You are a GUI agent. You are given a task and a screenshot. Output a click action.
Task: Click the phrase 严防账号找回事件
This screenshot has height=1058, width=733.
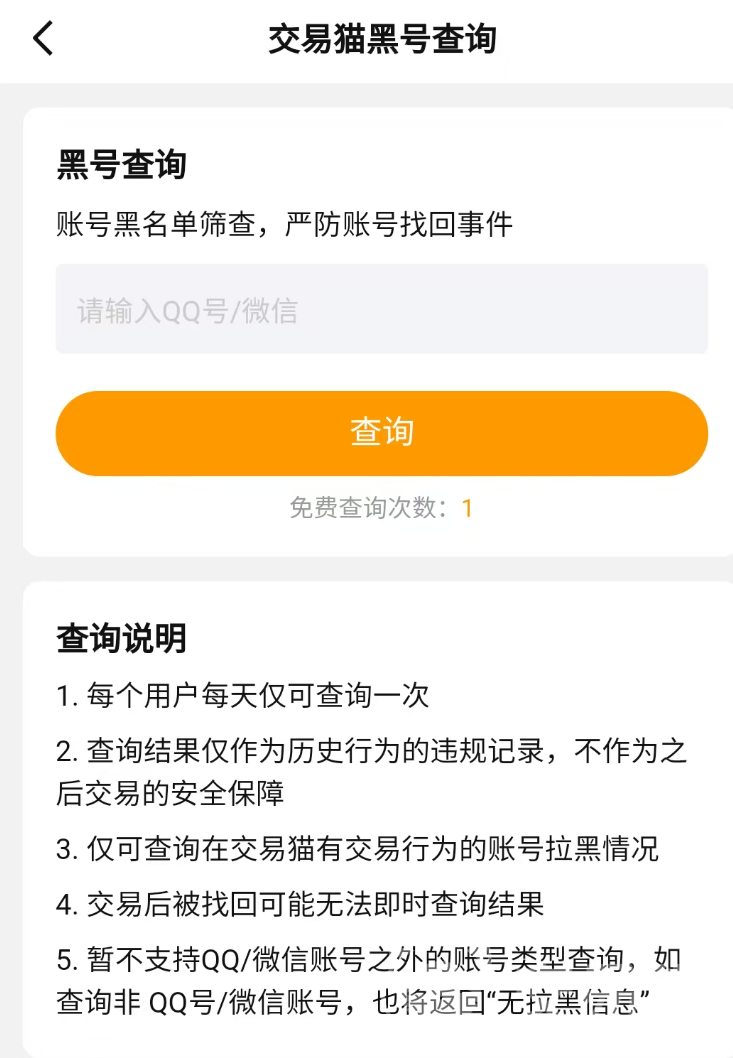click(399, 225)
